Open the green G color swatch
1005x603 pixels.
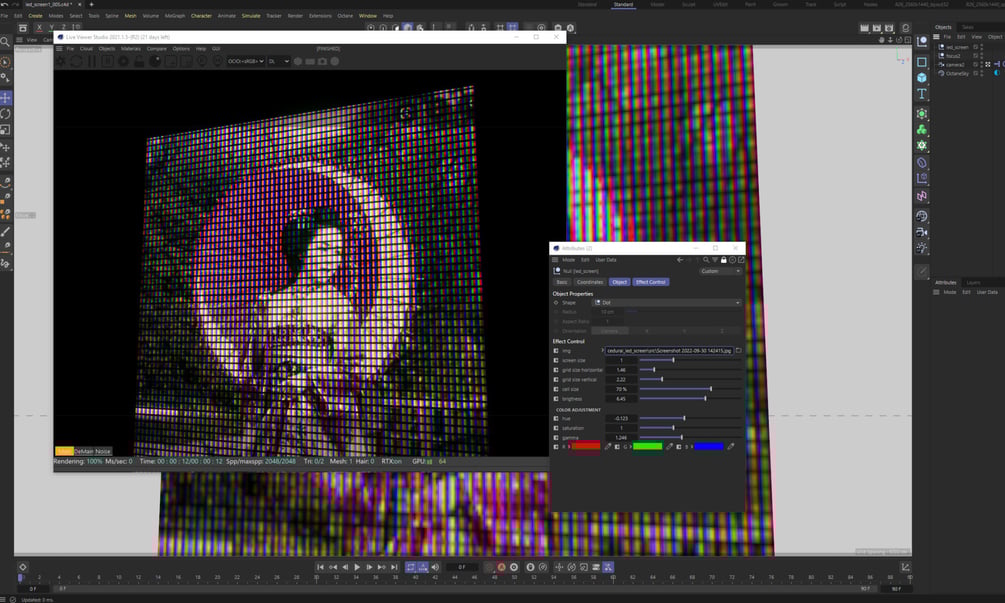point(647,447)
